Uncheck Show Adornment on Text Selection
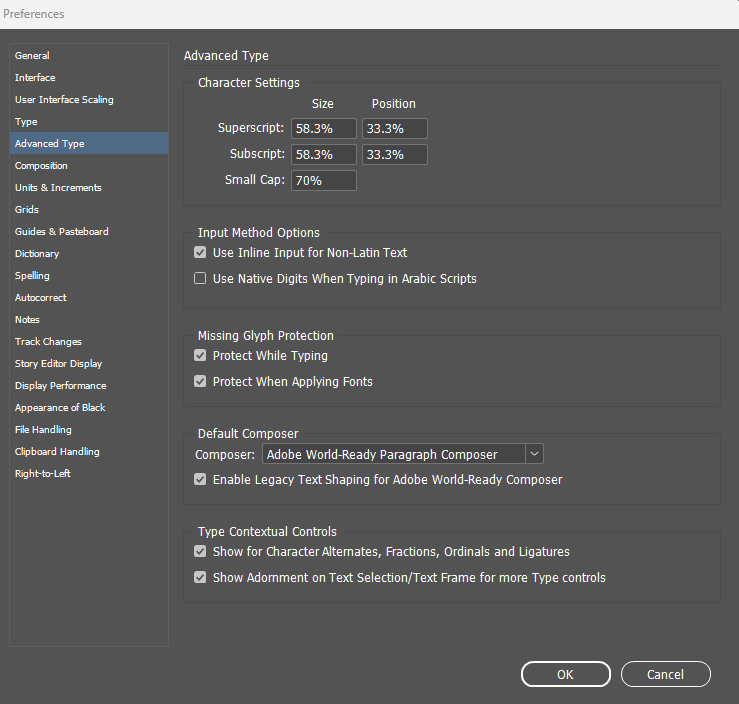 tap(200, 578)
